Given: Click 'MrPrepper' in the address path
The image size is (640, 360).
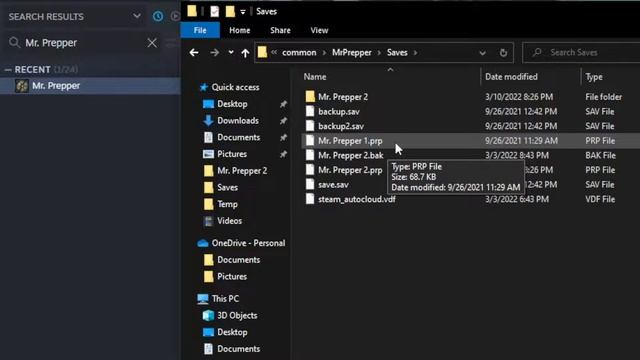Looking at the screenshot, I should [x=352, y=53].
